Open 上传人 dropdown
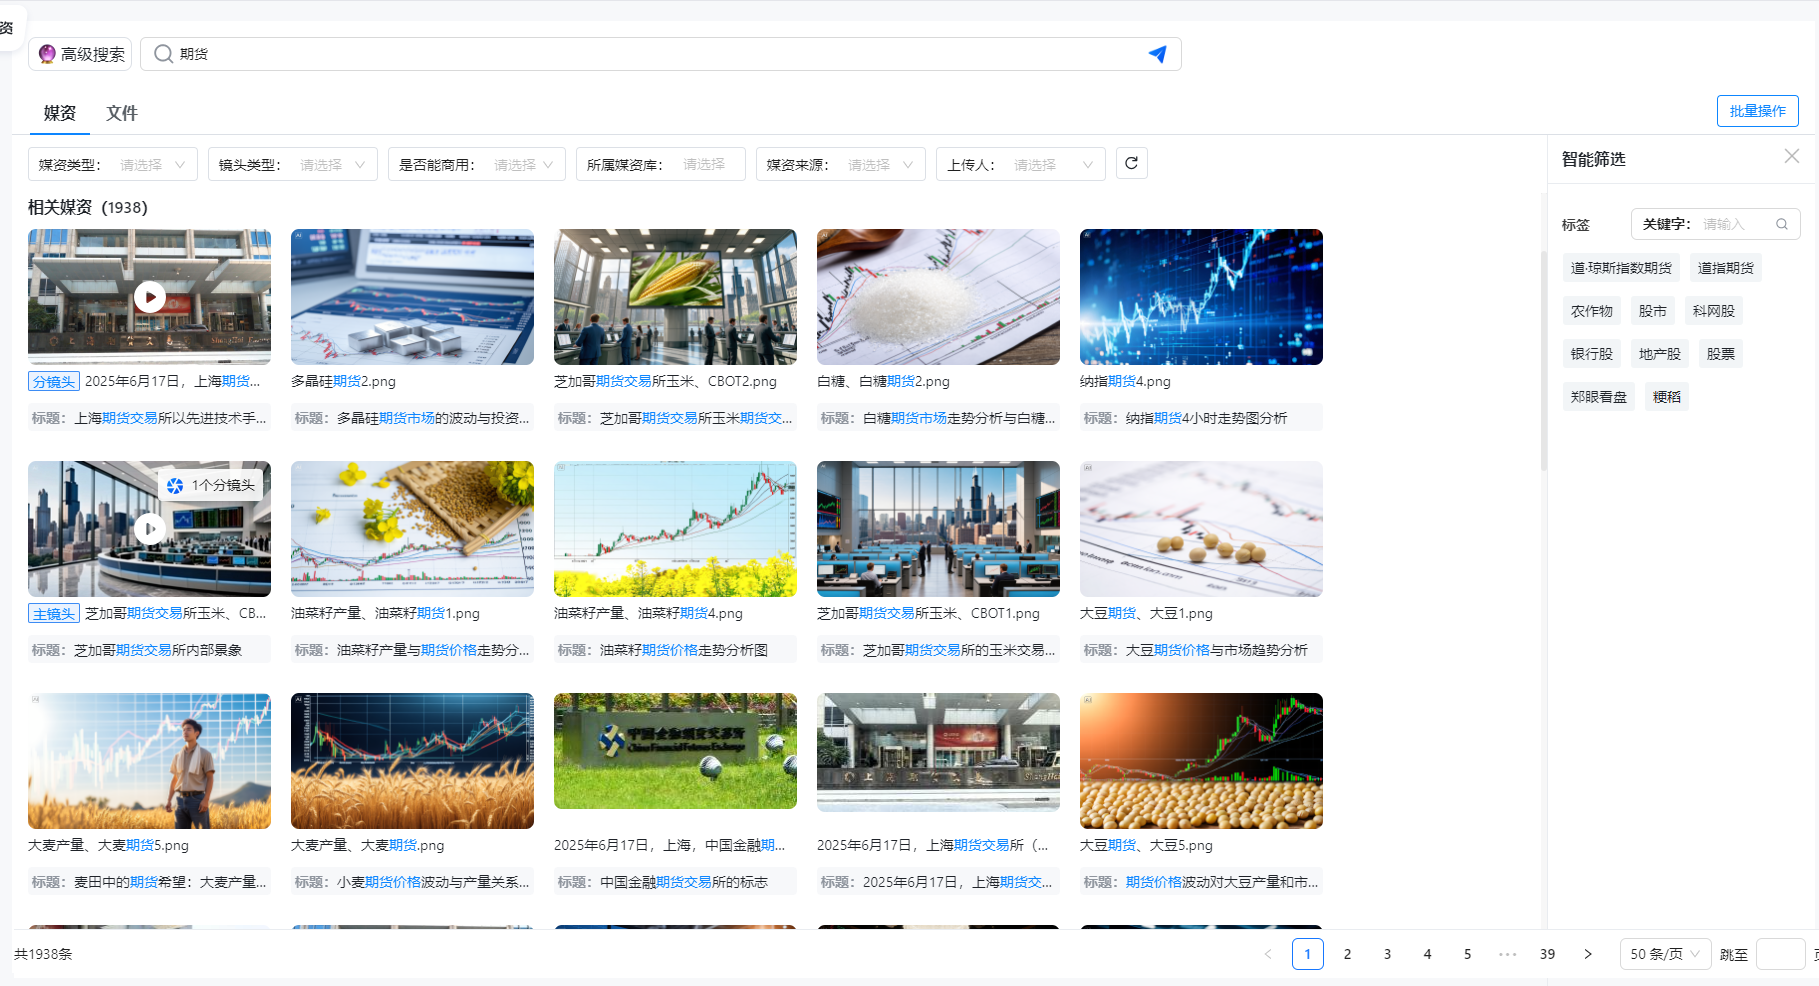 (x=1021, y=164)
